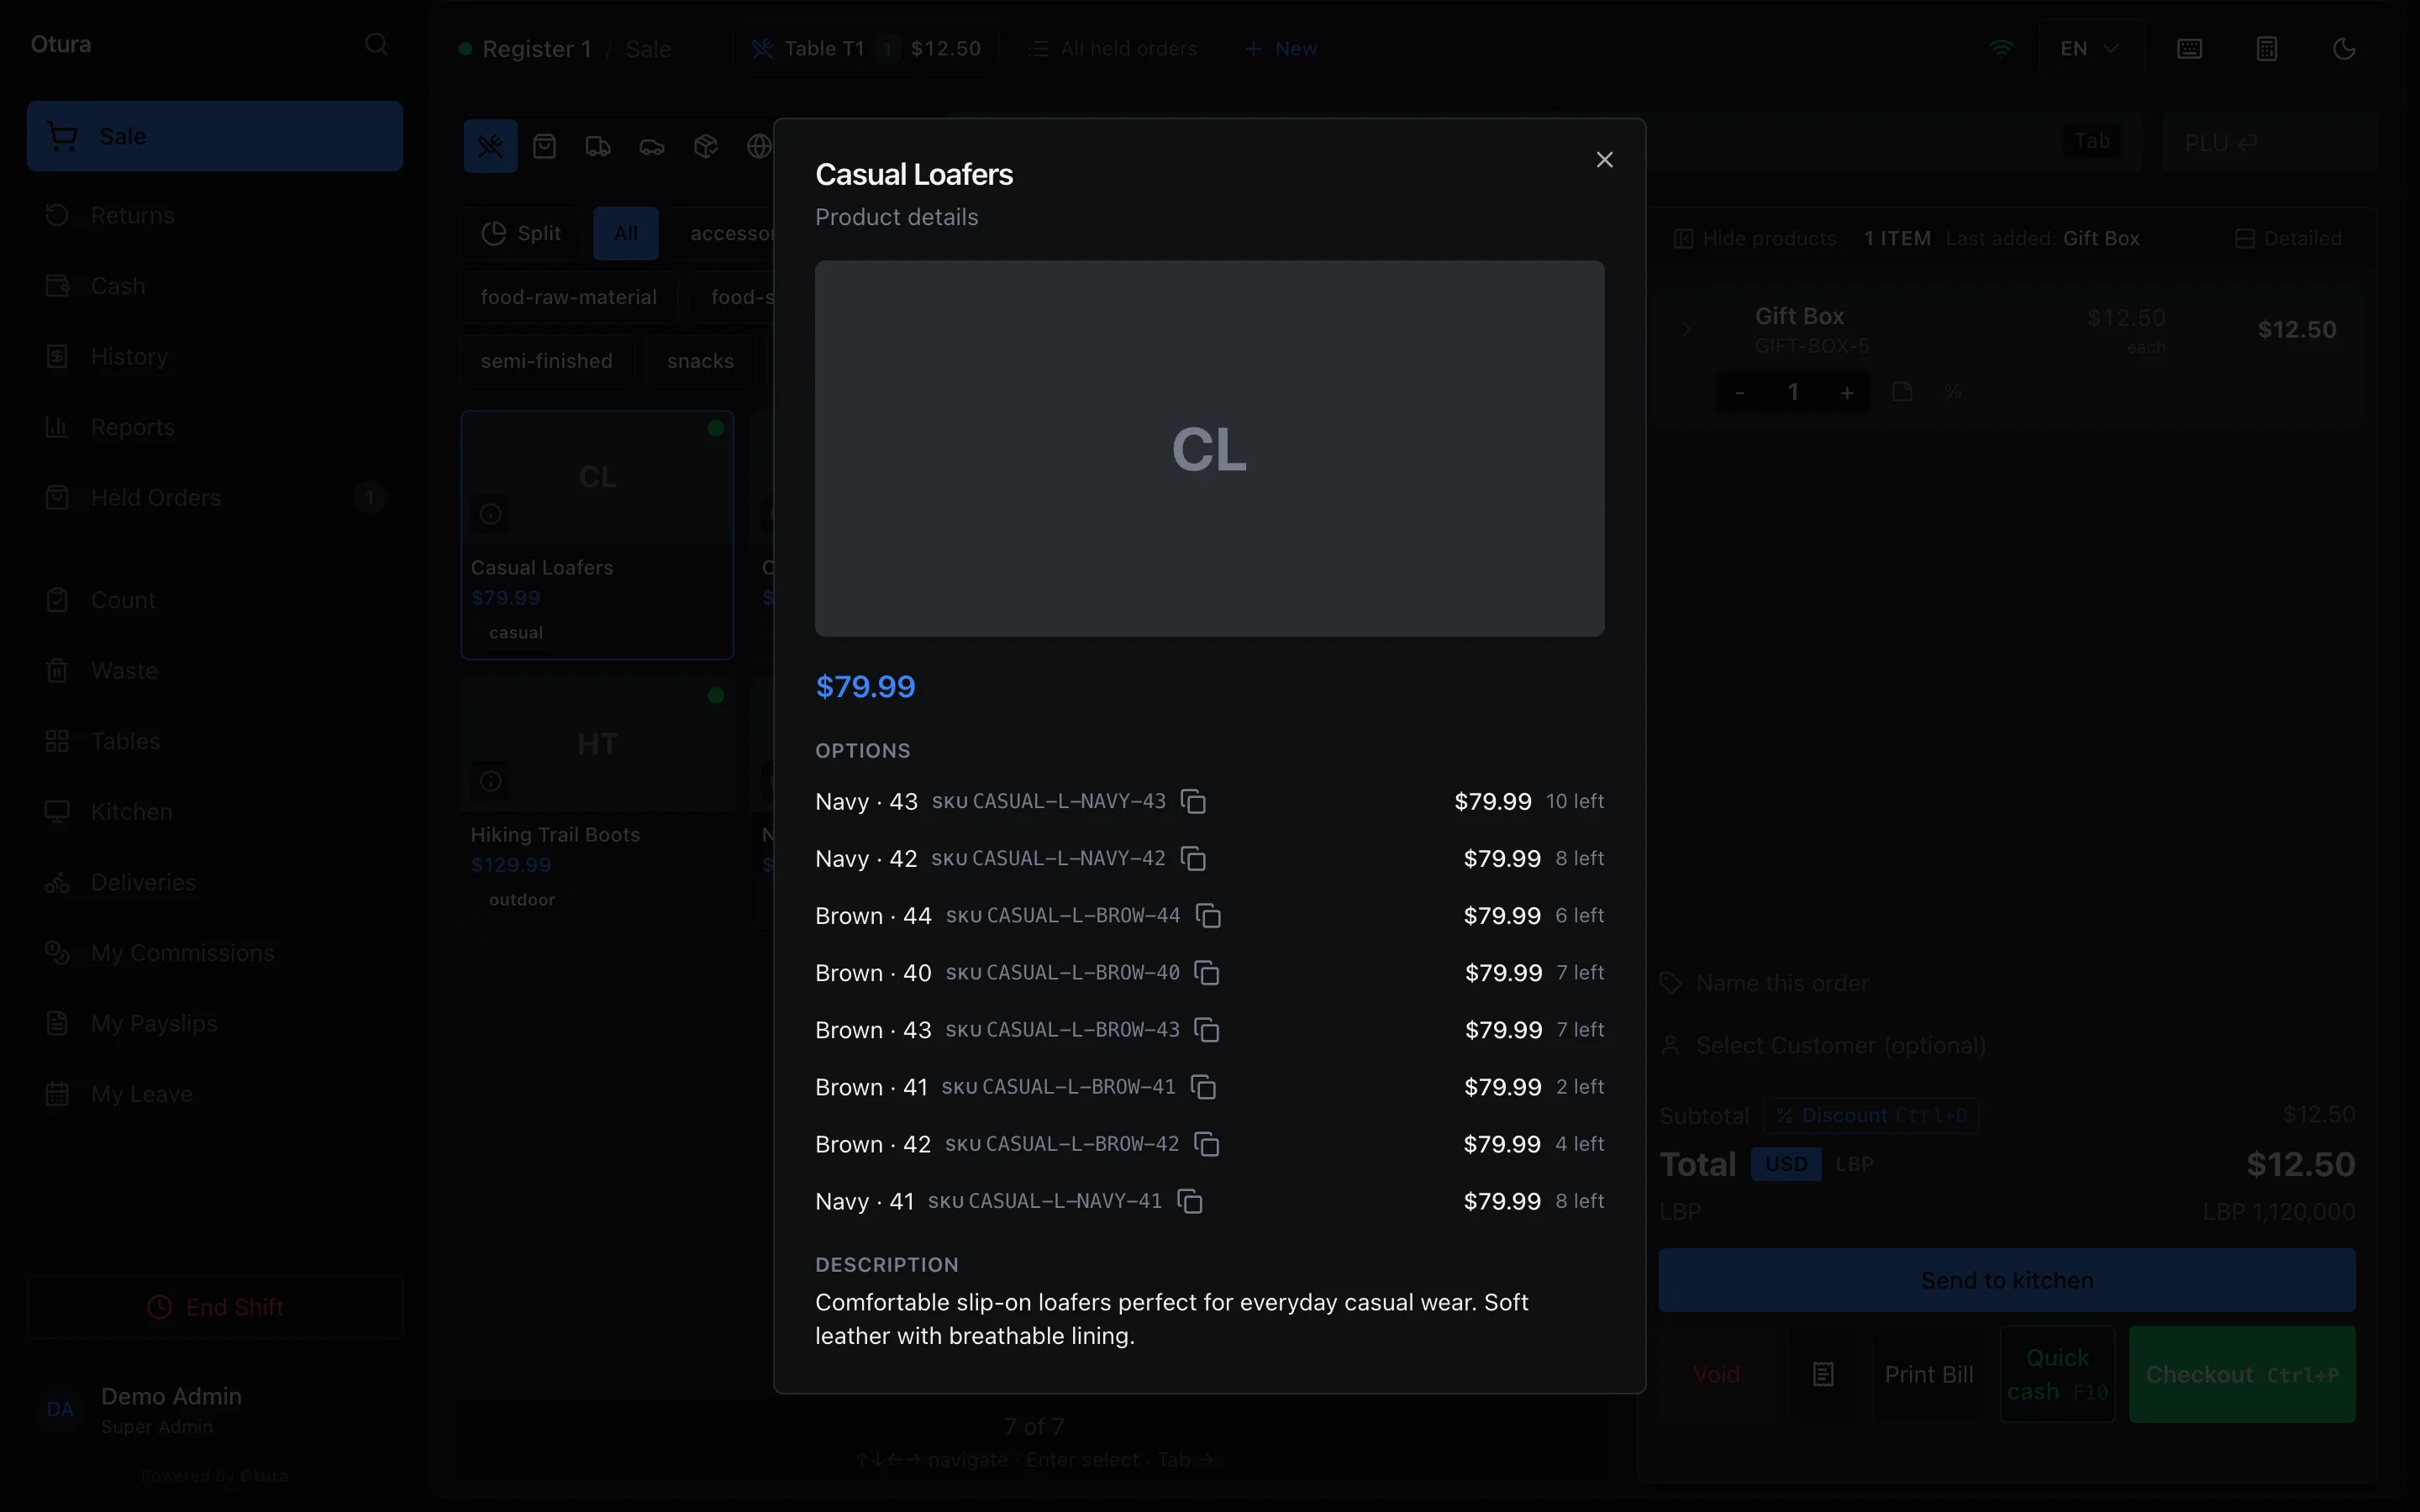Copy SKU CASUAL-L-BROW-42

point(1207,1144)
